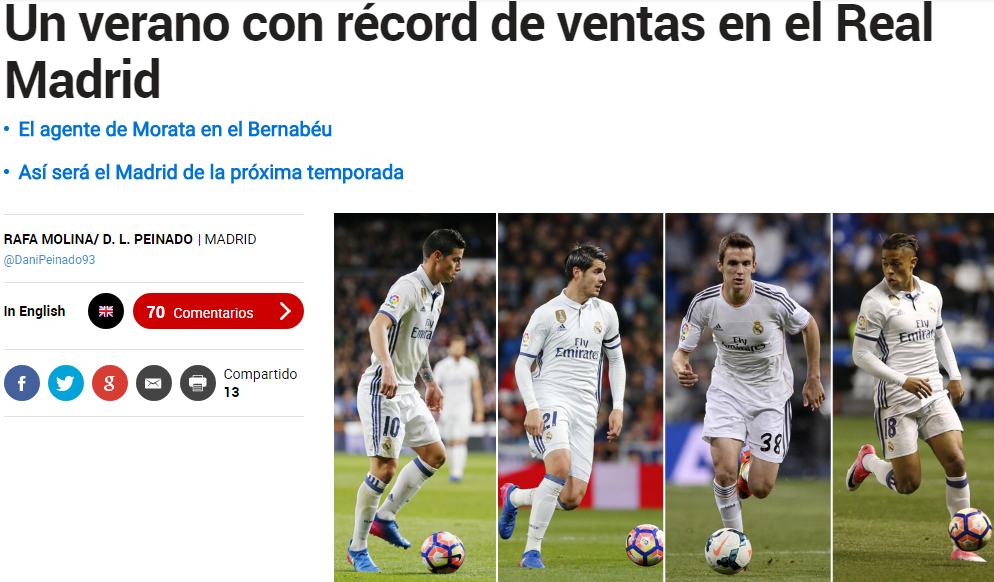Image resolution: width=994 pixels, height=582 pixels.
Task: Click the article headline about récord de ventas
Action: [468, 51]
